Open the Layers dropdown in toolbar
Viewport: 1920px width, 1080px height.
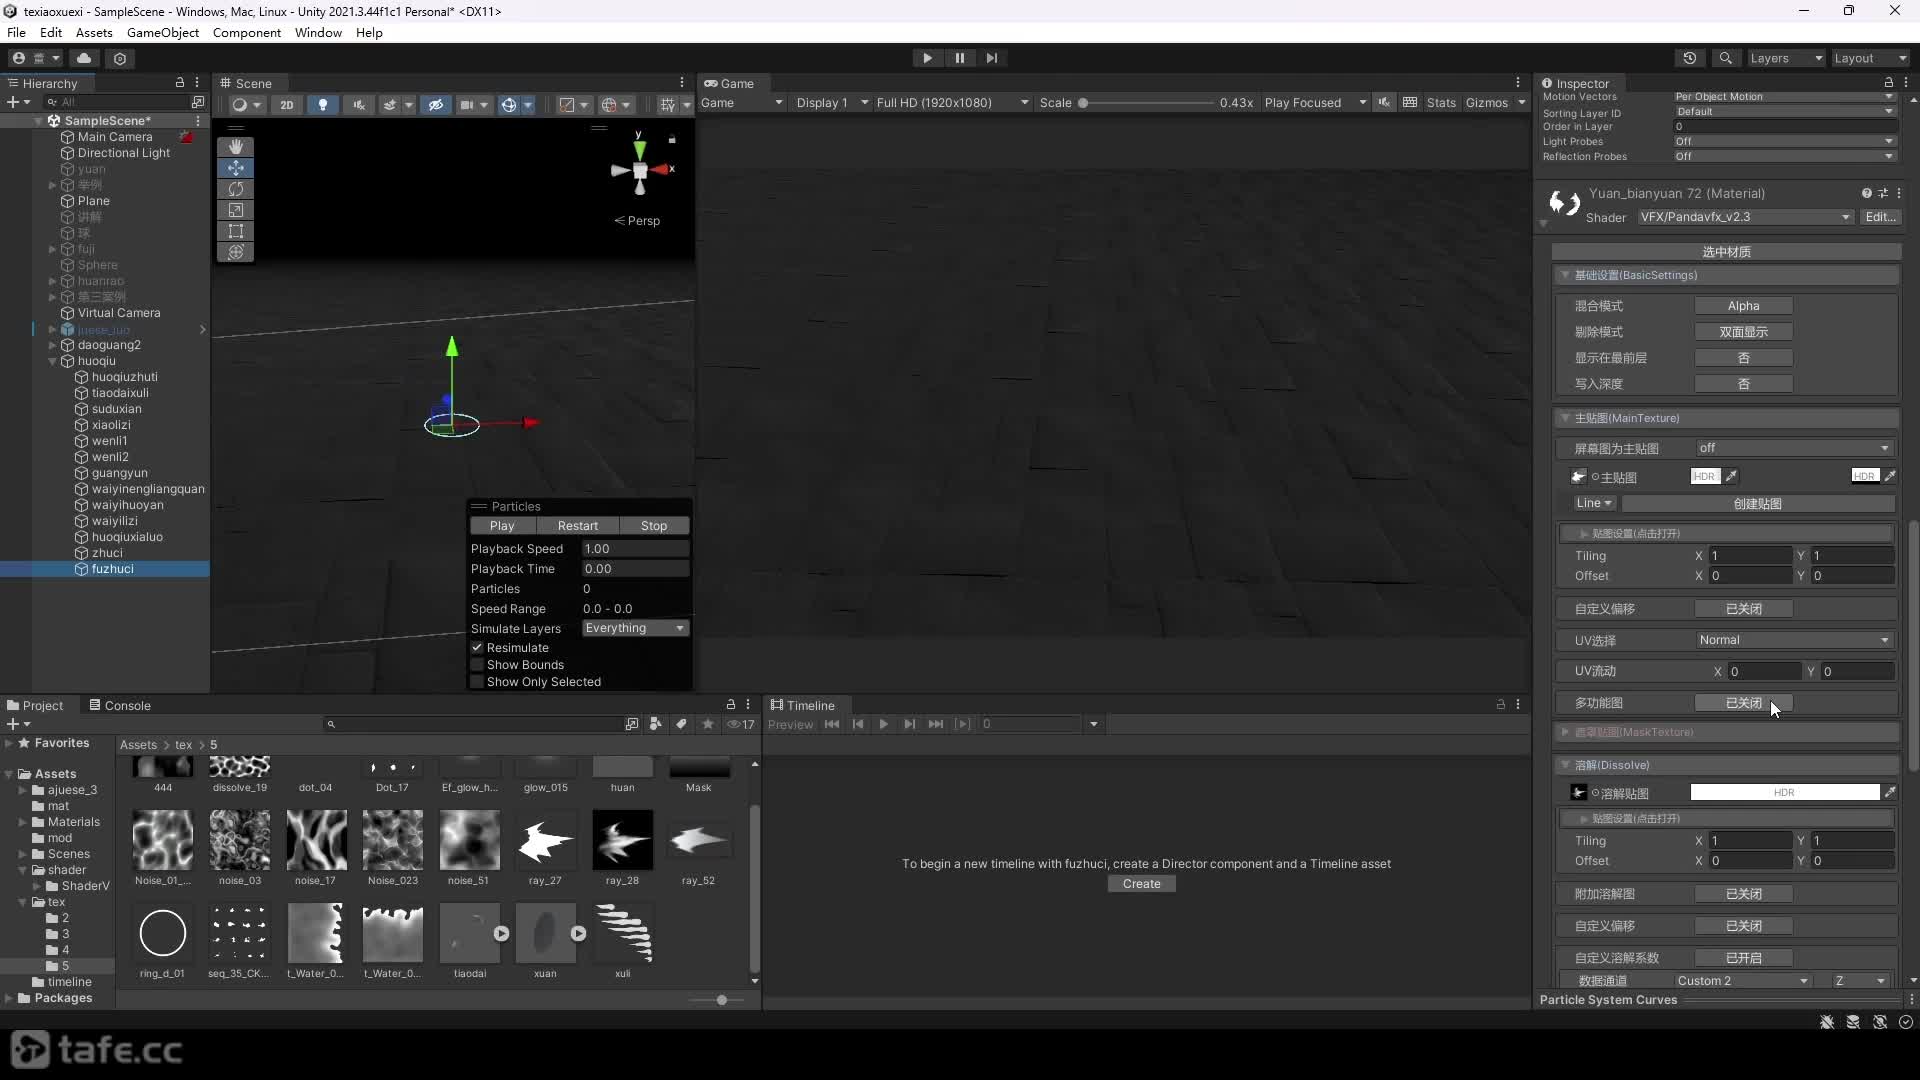click(1785, 58)
